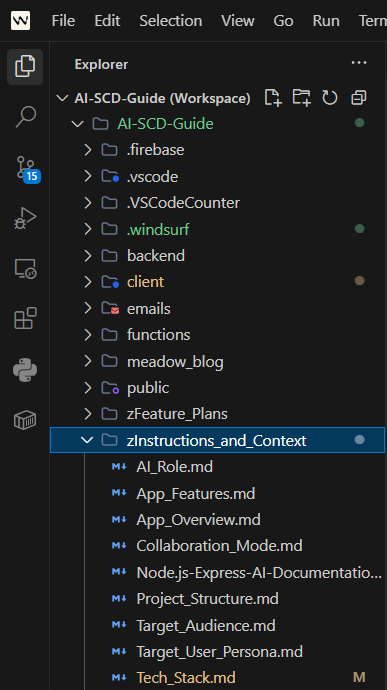The image size is (387, 690).
Task: Click the functions folder icon
Action: (109, 335)
